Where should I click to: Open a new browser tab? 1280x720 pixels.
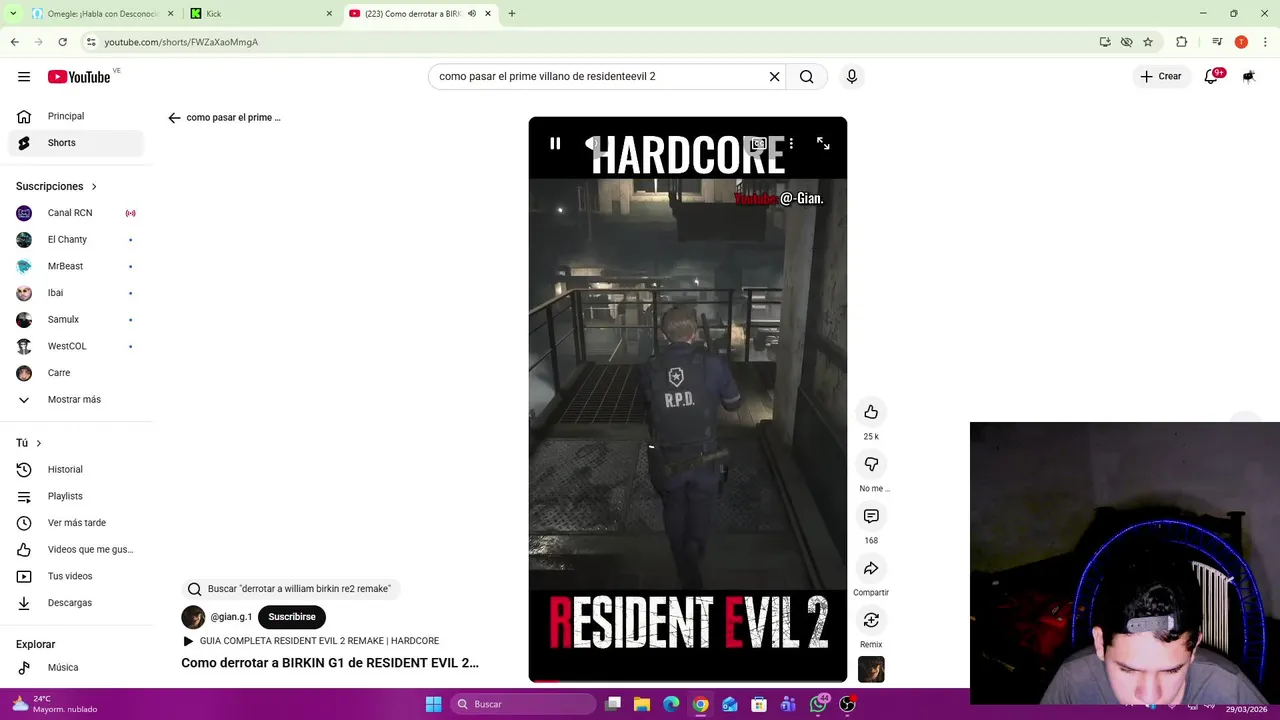pos(512,14)
